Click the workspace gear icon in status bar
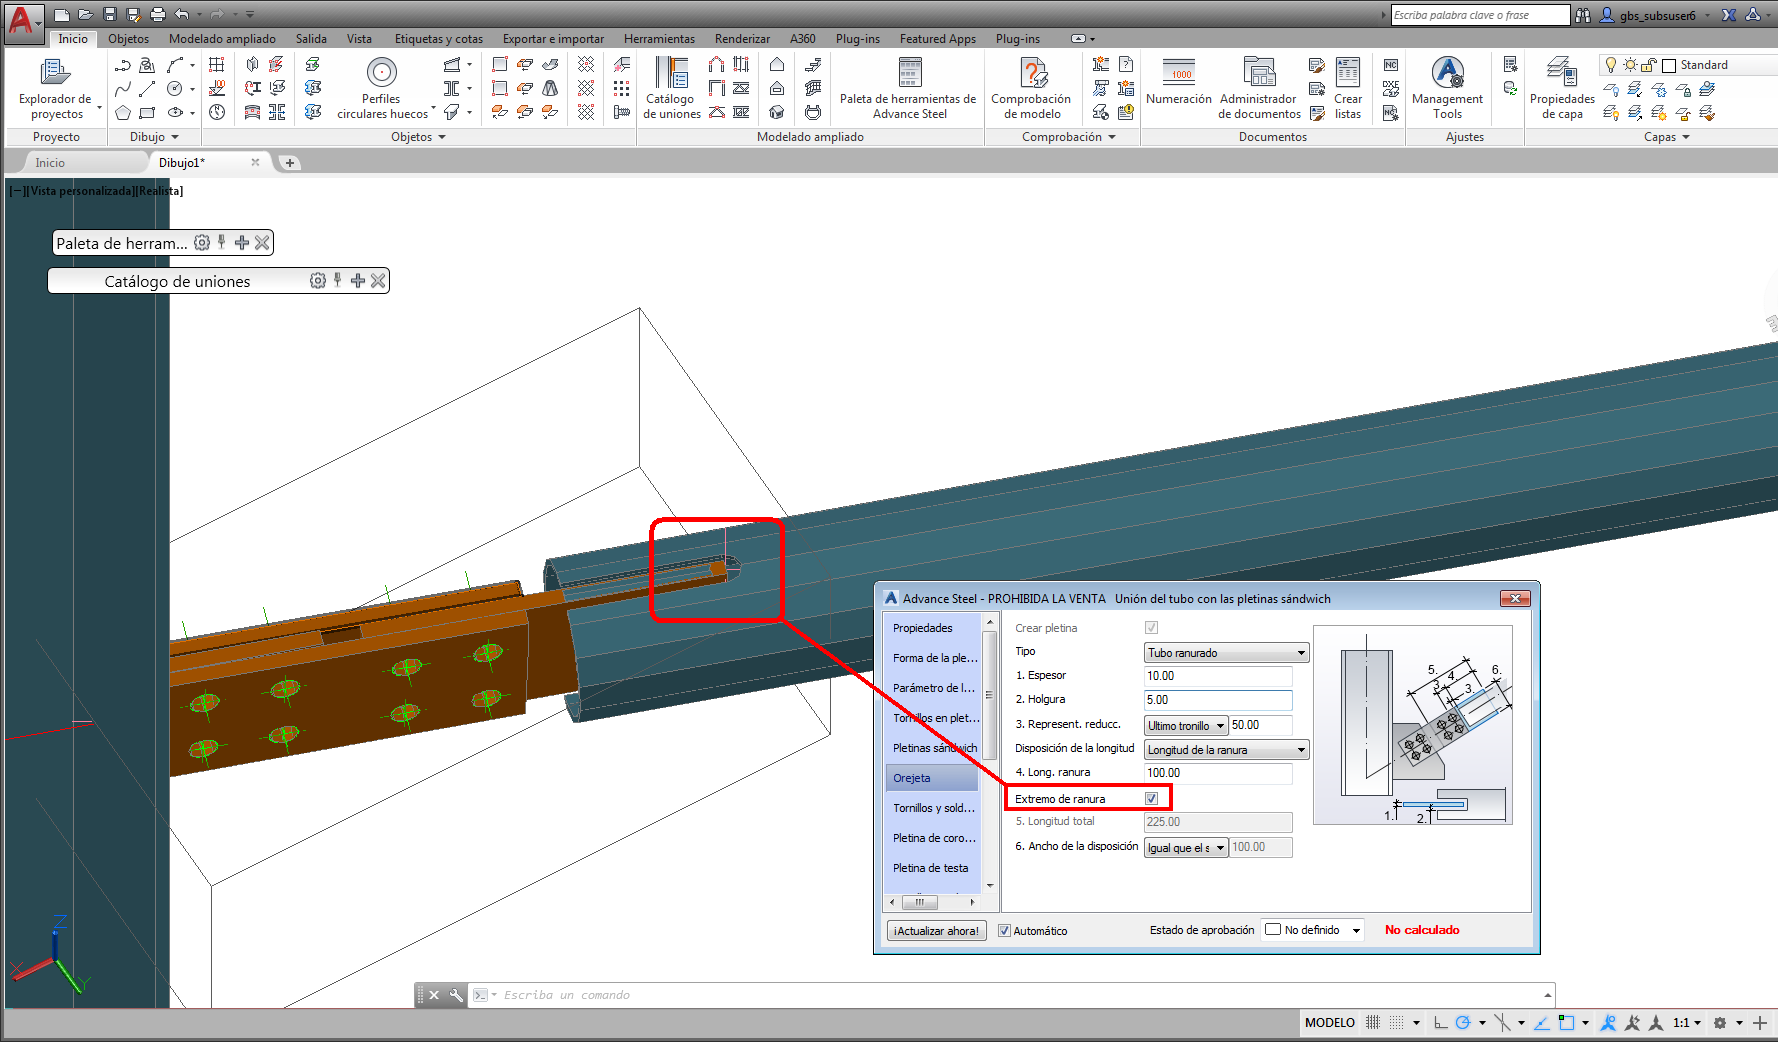 pos(1720,1022)
